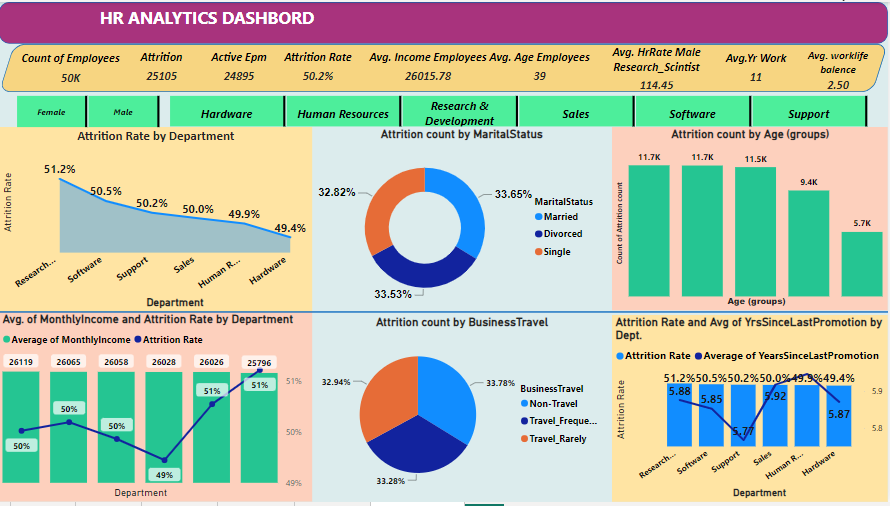The image size is (890, 506).
Task: Select the 9.4K age group bar
Action: point(808,243)
